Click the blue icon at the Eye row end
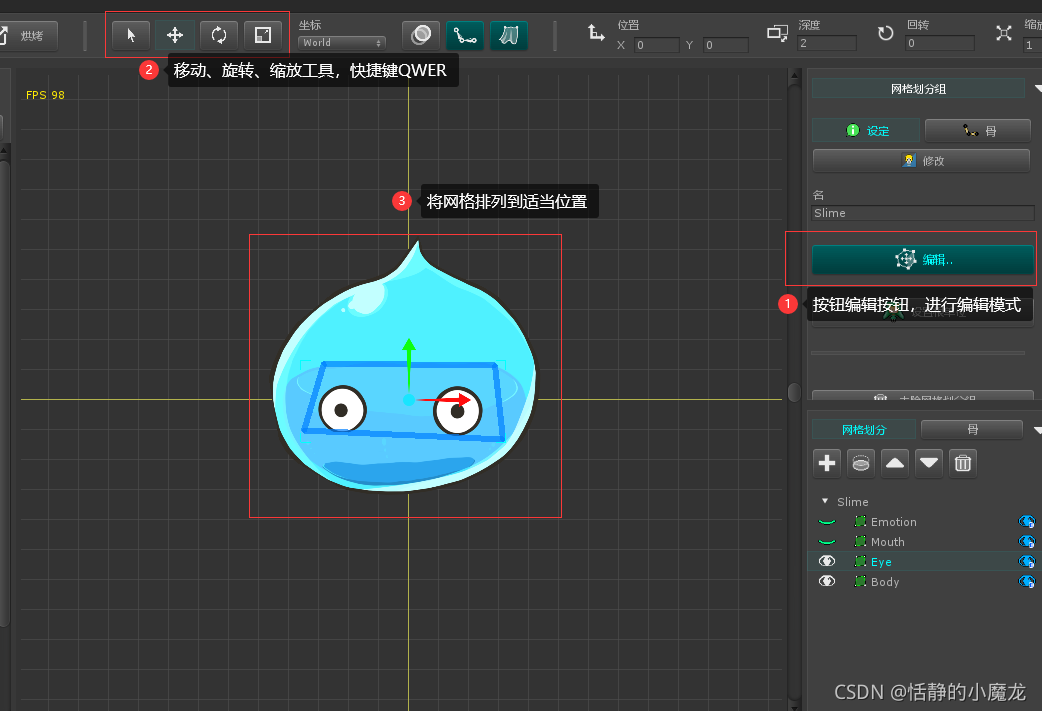 click(x=1026, y=561)
